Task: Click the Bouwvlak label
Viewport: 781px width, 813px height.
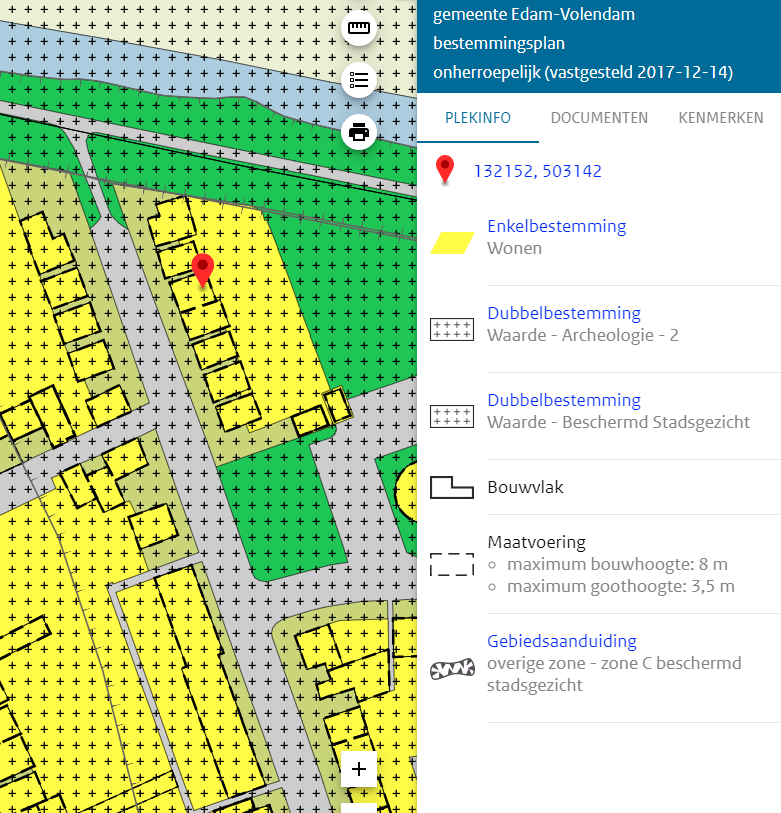Action: 525,487
